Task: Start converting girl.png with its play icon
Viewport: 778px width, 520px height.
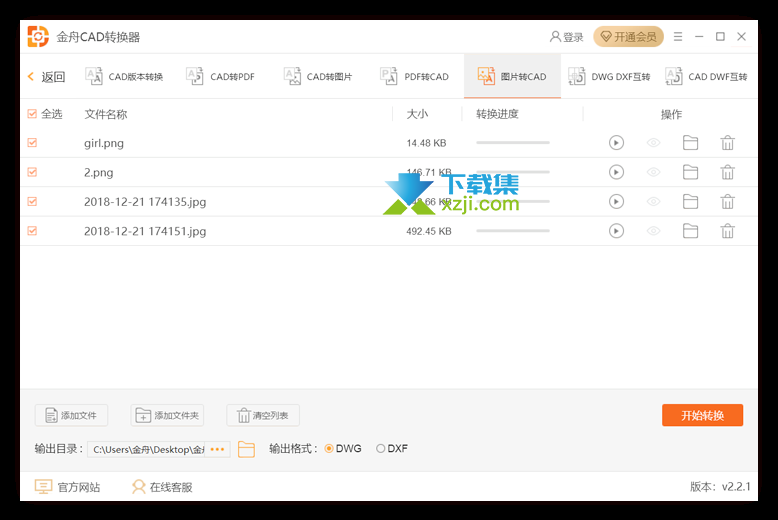Action: [x=616, y=143]
